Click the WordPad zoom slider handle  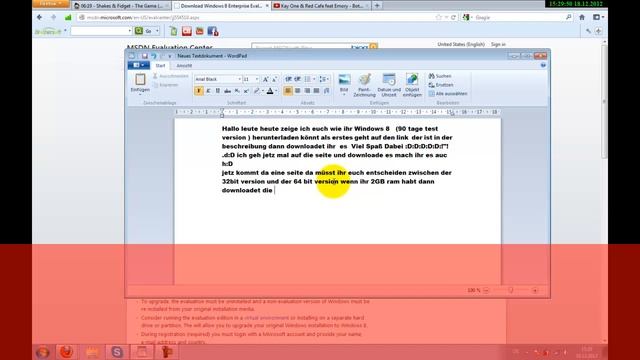pos(511,290)
